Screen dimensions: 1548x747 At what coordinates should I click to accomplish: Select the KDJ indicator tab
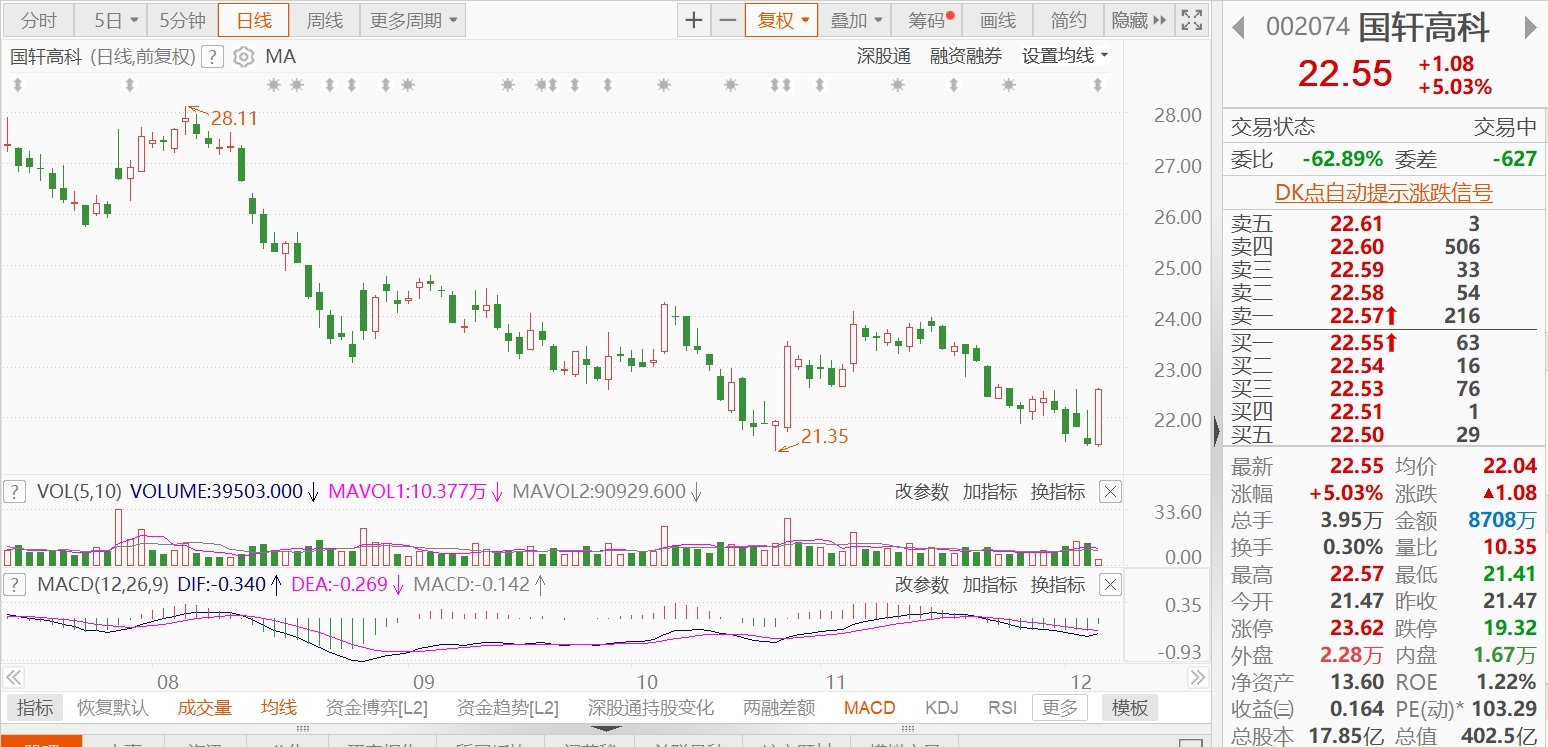pyautogui.click(x=941, y=708)
